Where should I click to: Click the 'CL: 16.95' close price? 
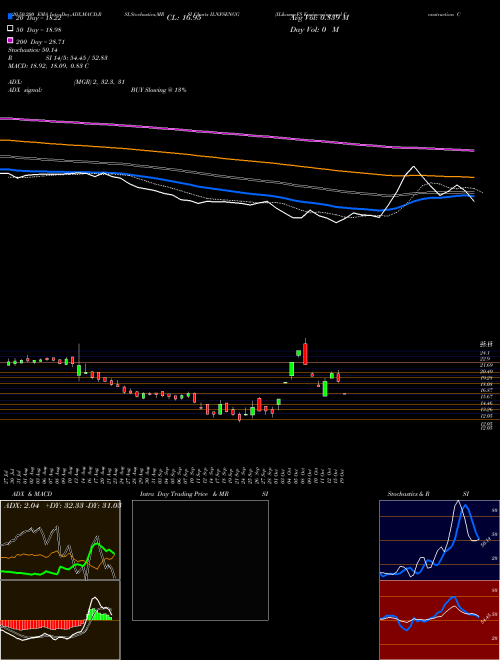pos(184,18)
